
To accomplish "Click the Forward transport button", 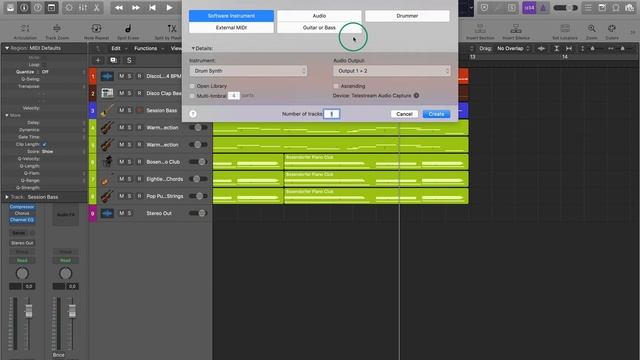I will pos(136,8).
